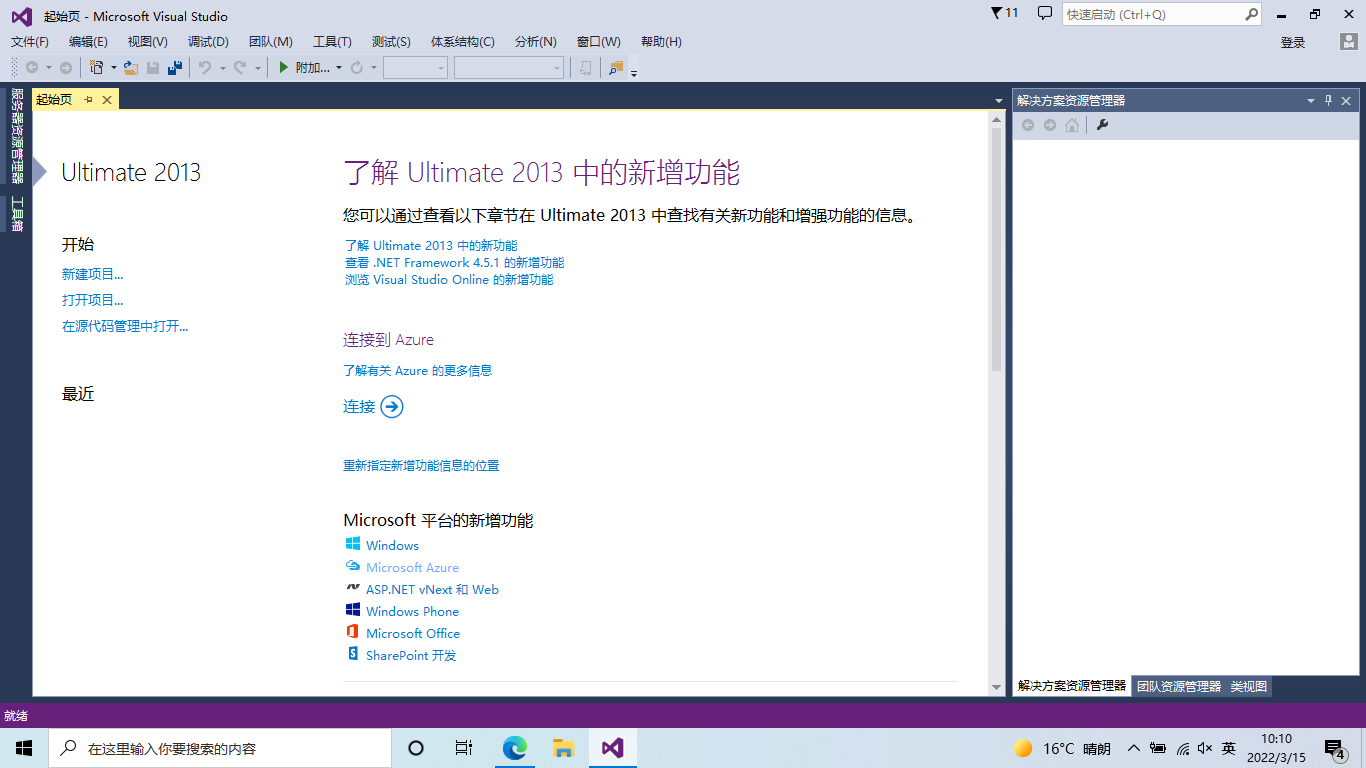This screenshot has width=1366, height=768.
Task: Click the start page scroll down arrow
Action: coord(996,688)
